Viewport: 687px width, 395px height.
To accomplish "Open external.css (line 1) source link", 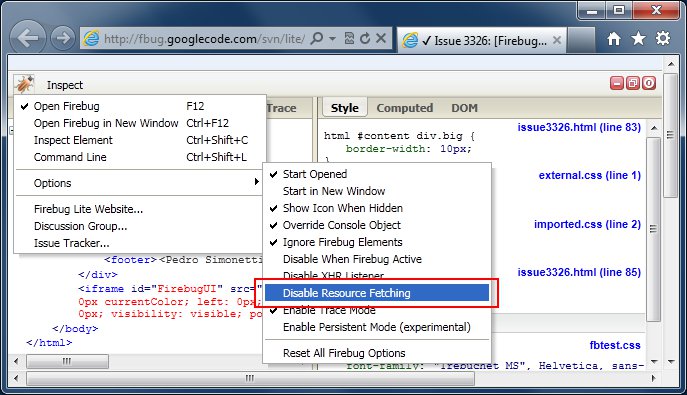I will (589, 176).
